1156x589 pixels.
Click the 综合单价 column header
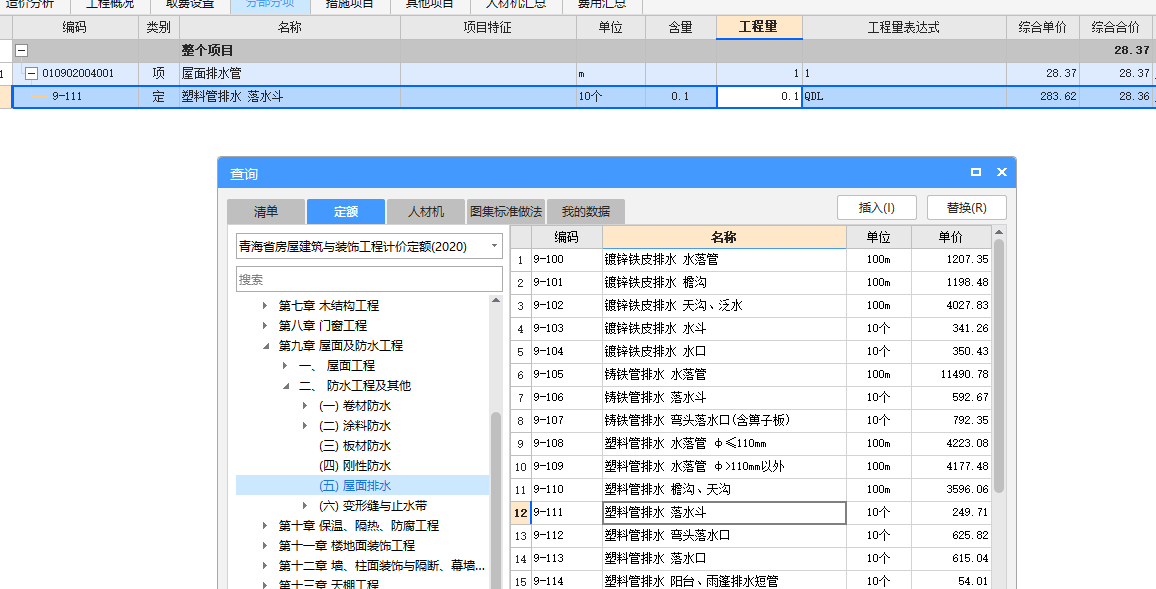click(x=1042, y=27)
